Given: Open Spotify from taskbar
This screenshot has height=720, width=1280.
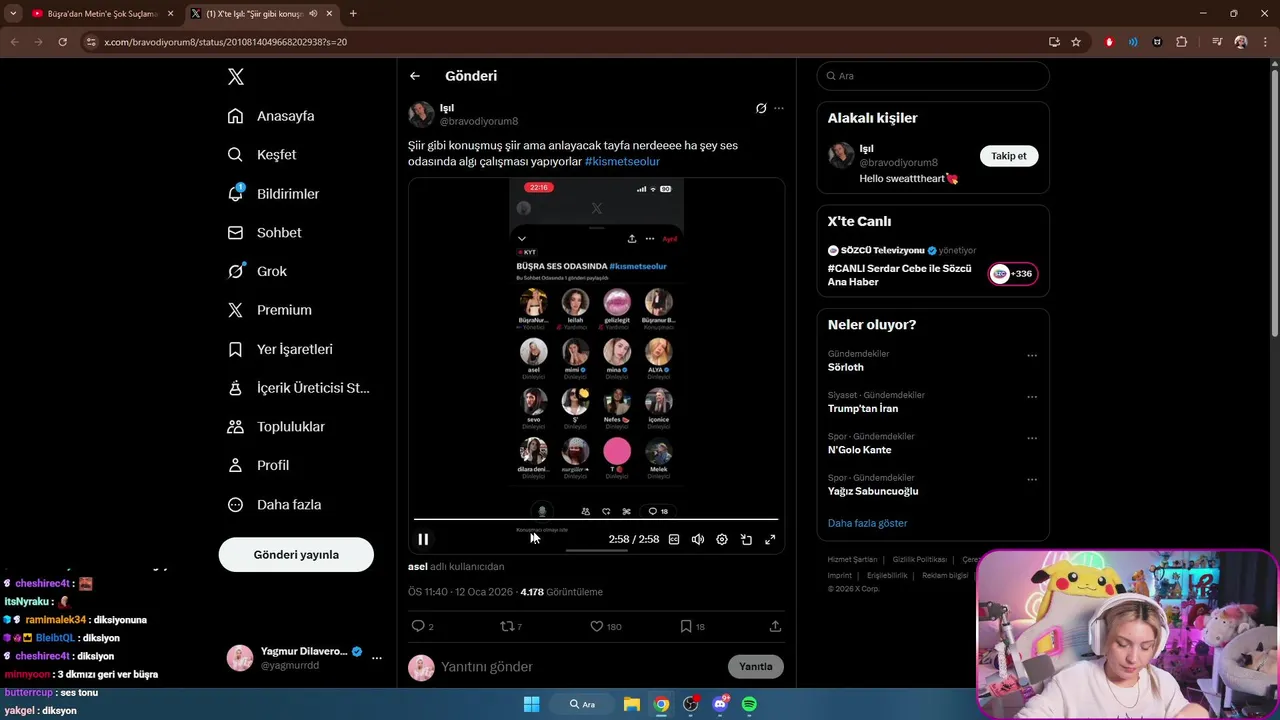Looking at the screenshot, I should pos(749,704).
